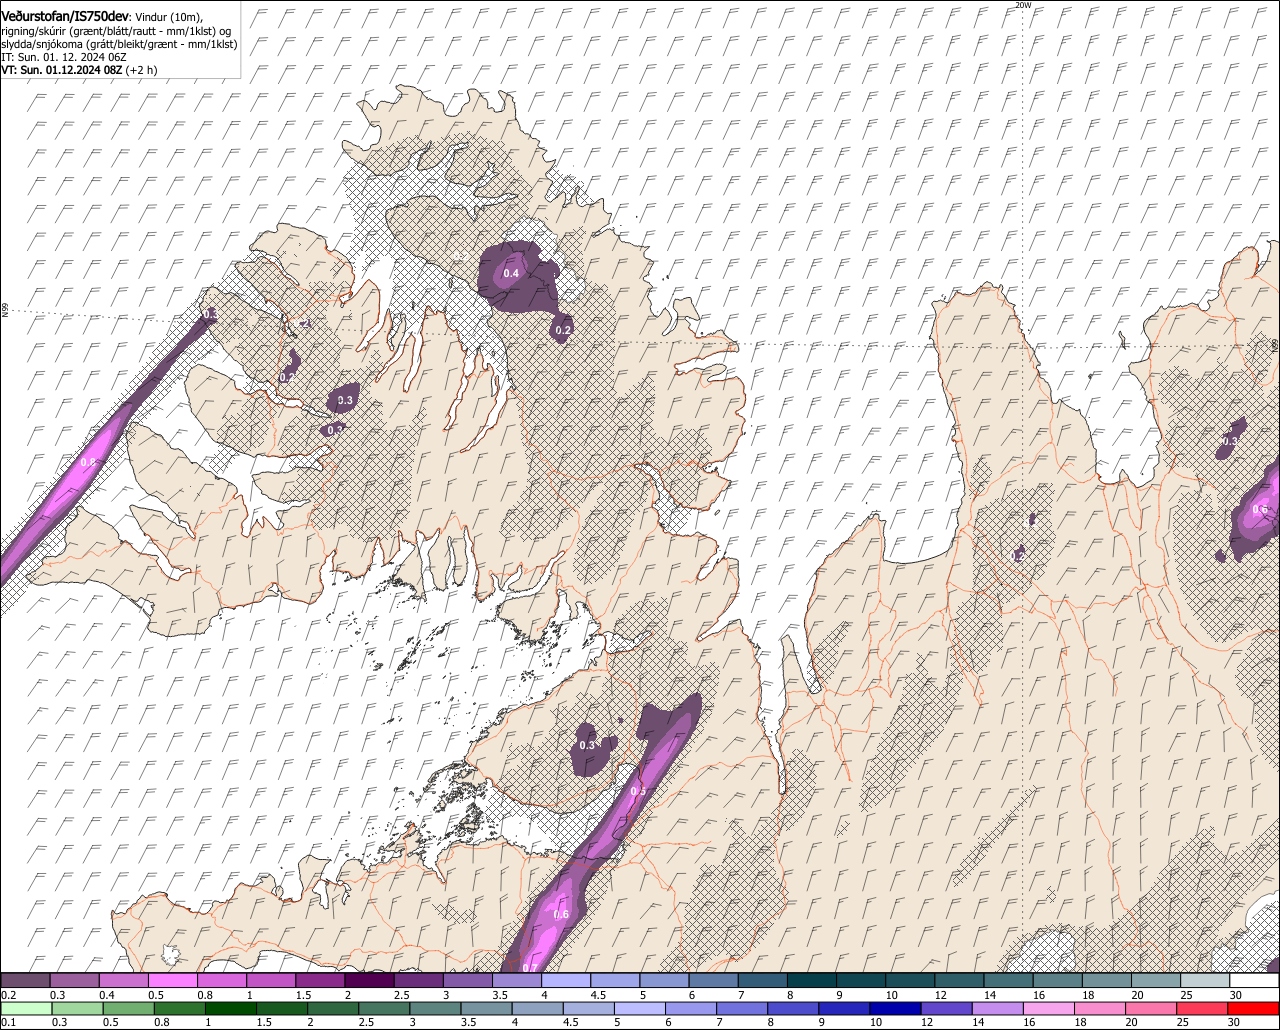Pick the 0.8 green swatch in rain legend
Viewport: 1280px width, 1030px height.
180,1008
